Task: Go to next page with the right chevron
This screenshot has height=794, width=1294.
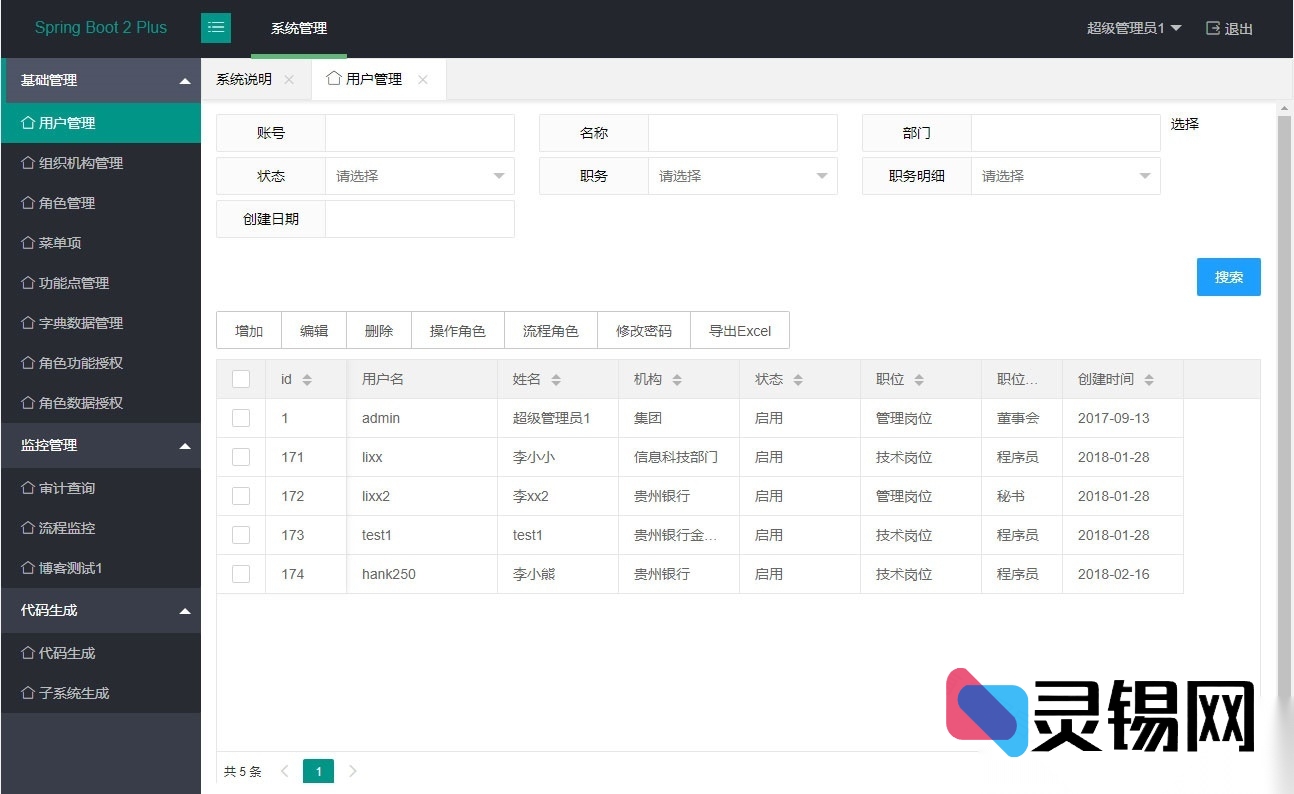Action: pyautogui.click(x=352, y=771)
